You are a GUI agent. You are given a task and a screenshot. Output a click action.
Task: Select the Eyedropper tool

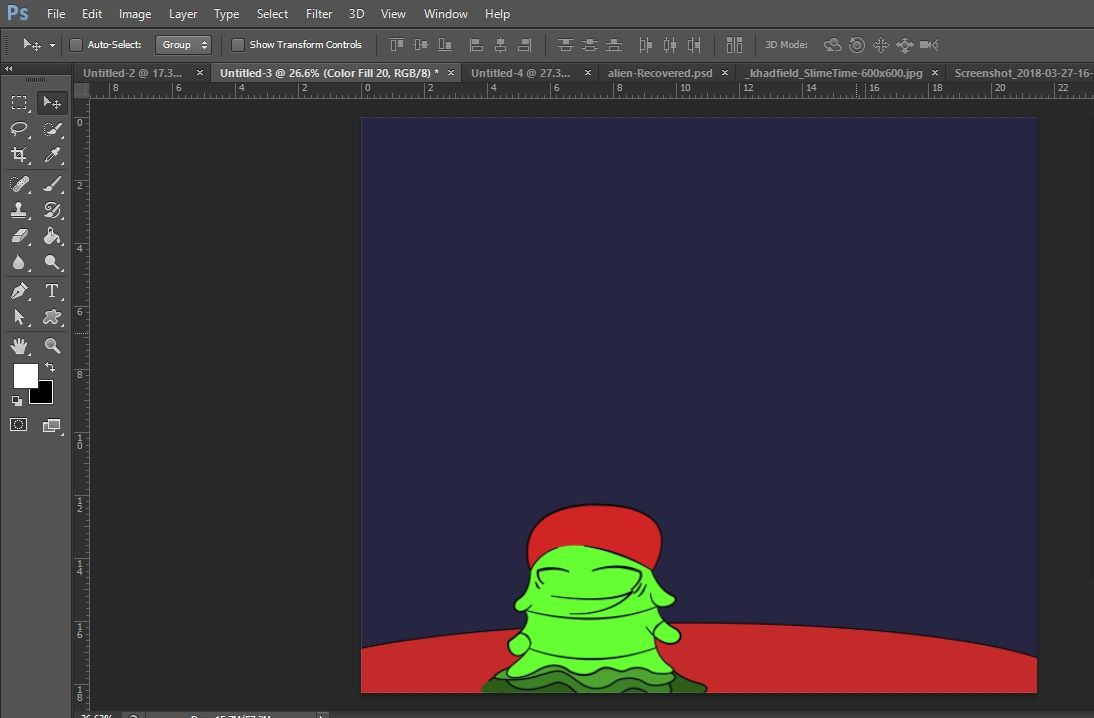(52, 155)
